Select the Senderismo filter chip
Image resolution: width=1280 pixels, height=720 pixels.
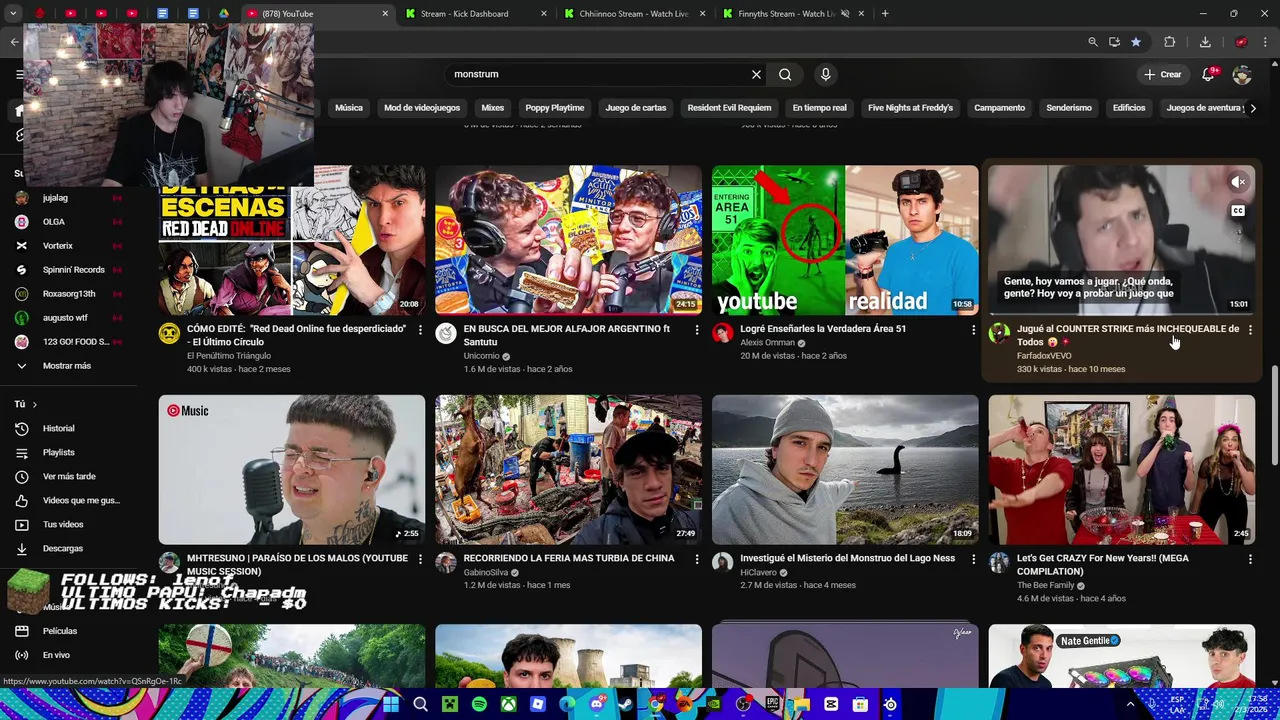[1069, 108]
